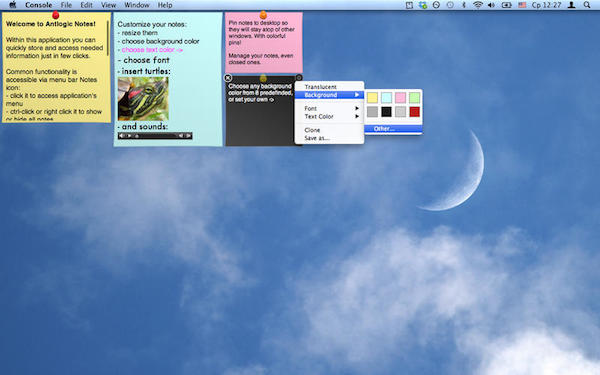Click the turtle image in cyan note
This screenshot has height=375, width=600.
143,99
